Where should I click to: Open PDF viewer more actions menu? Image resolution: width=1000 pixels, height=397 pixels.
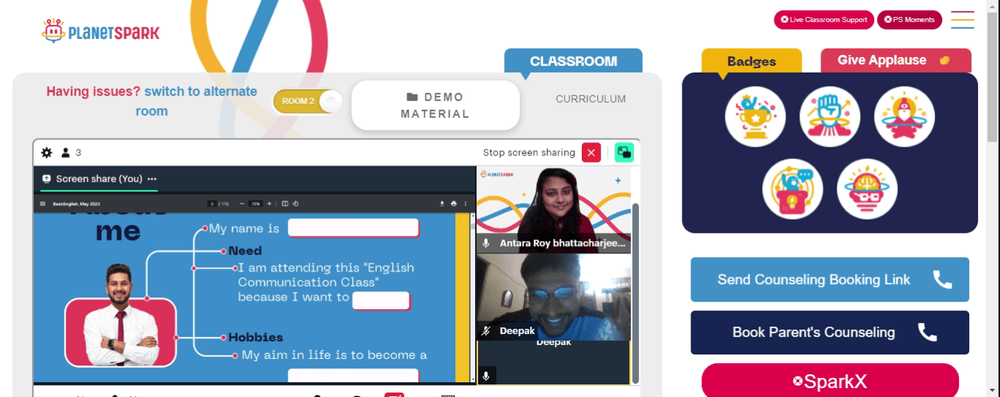click(x=466, y=204)
